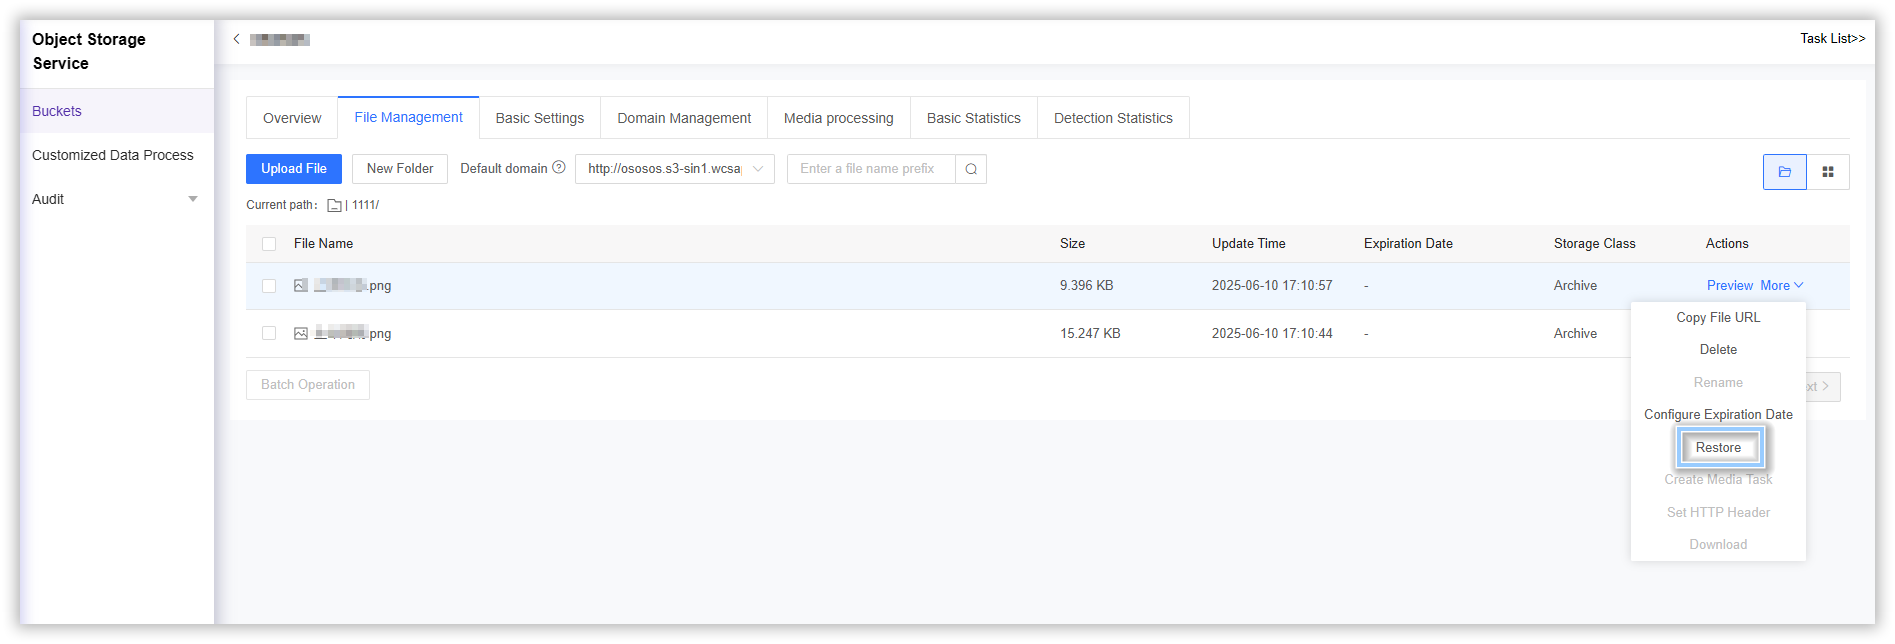Viewport: 1895px width, 644px height.
Task: Choose Copy File URL in the menu
Action: point(1718,318)
